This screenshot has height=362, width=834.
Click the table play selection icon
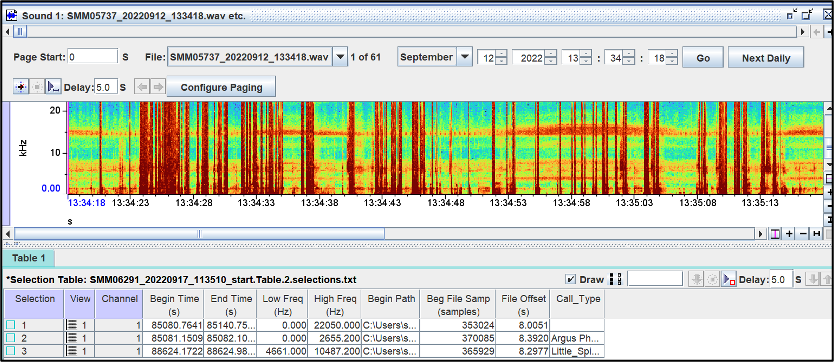[x=729, y=279]
